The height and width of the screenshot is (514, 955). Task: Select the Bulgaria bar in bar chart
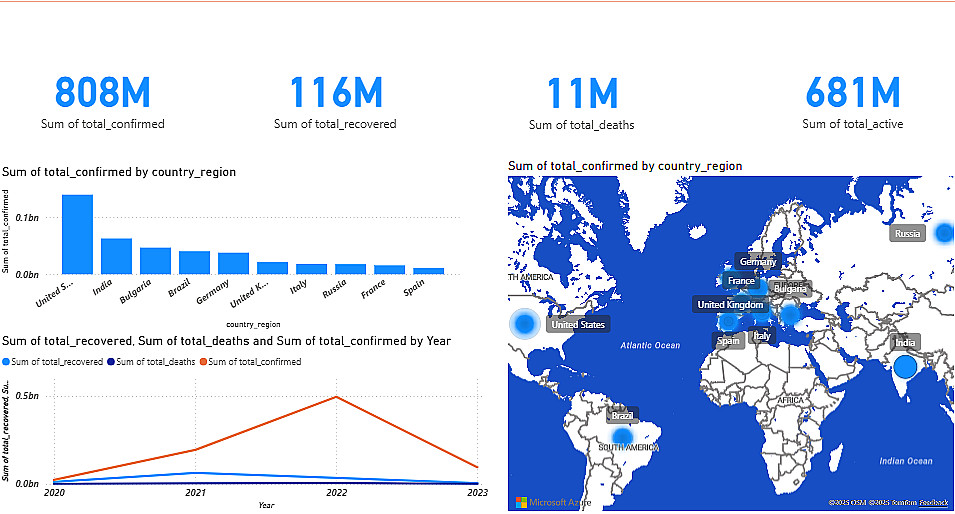coord(155,261)
